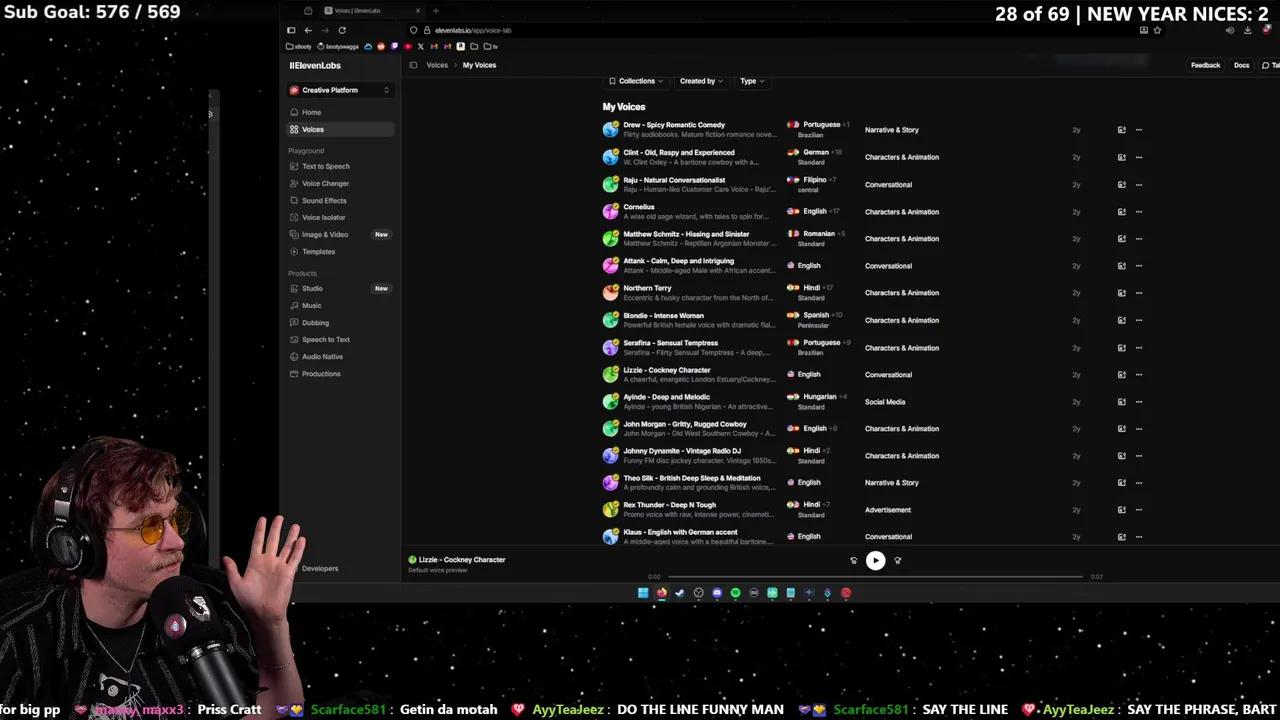Select Johnny Dynamite - Vintage Radio DJ
The width and height of the screenshot is (1280, 720).
coord(682,451)
